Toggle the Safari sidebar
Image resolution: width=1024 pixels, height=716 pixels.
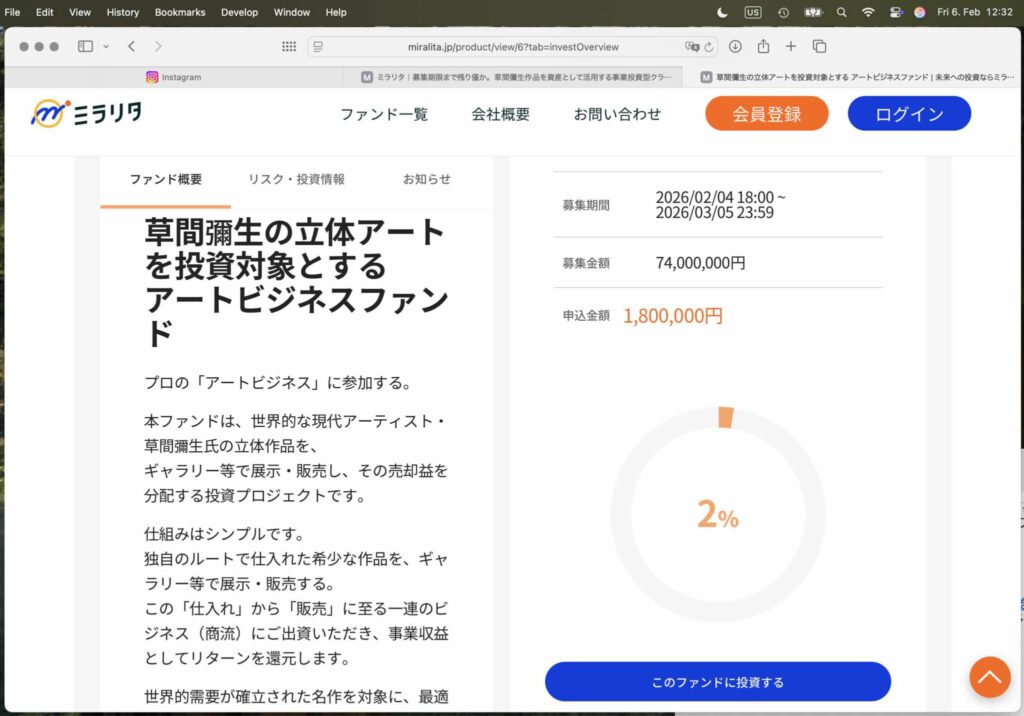(x=85, y=46)
